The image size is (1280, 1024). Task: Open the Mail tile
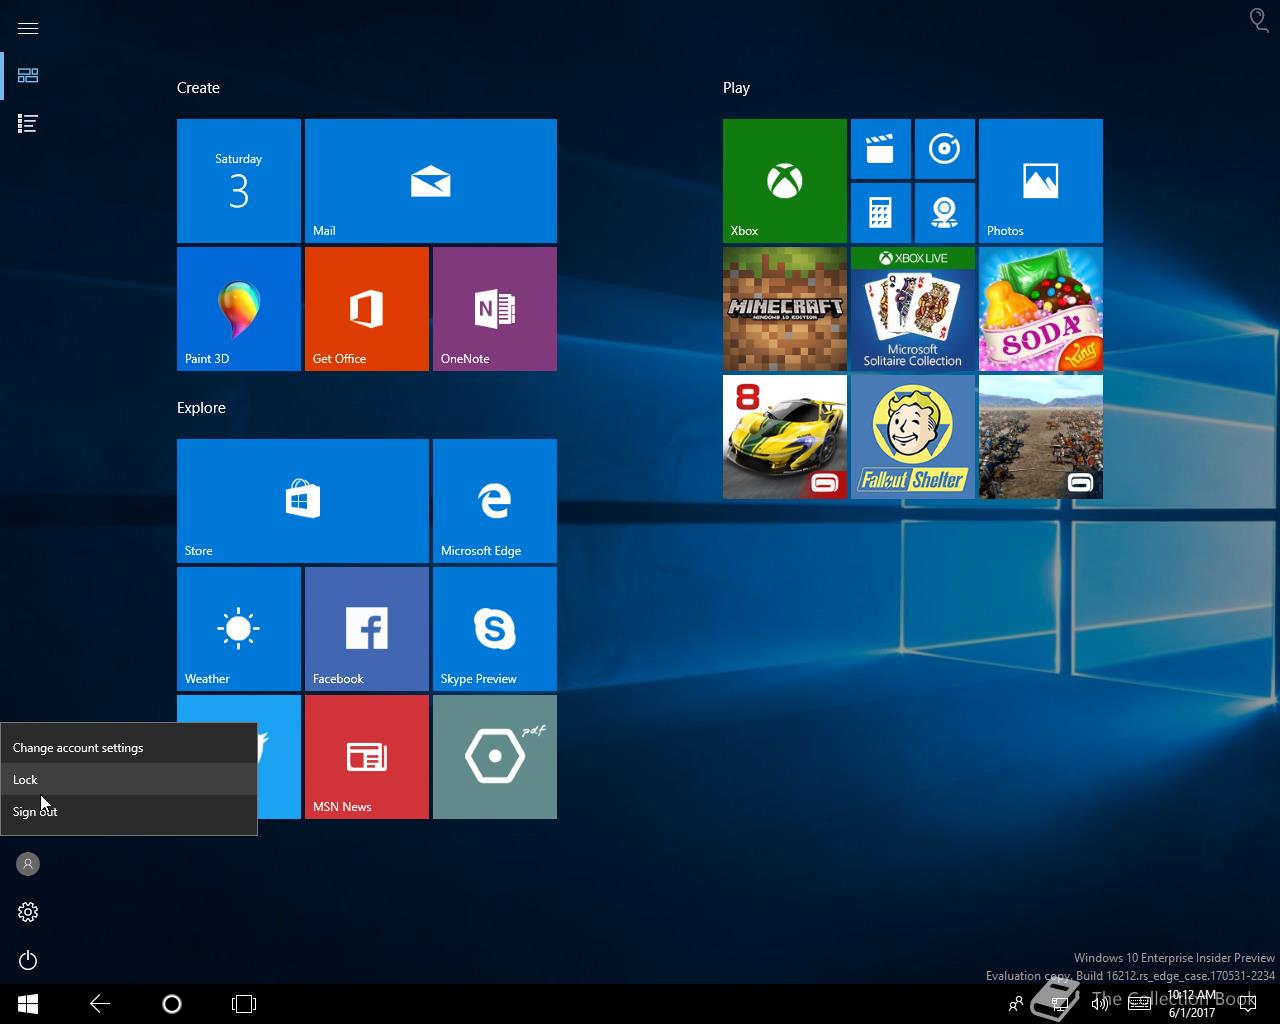pos(431,181)
